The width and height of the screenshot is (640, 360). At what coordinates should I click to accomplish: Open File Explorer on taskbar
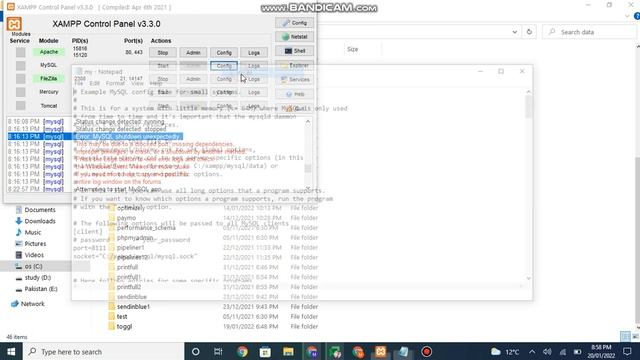[x=288, y=351]
